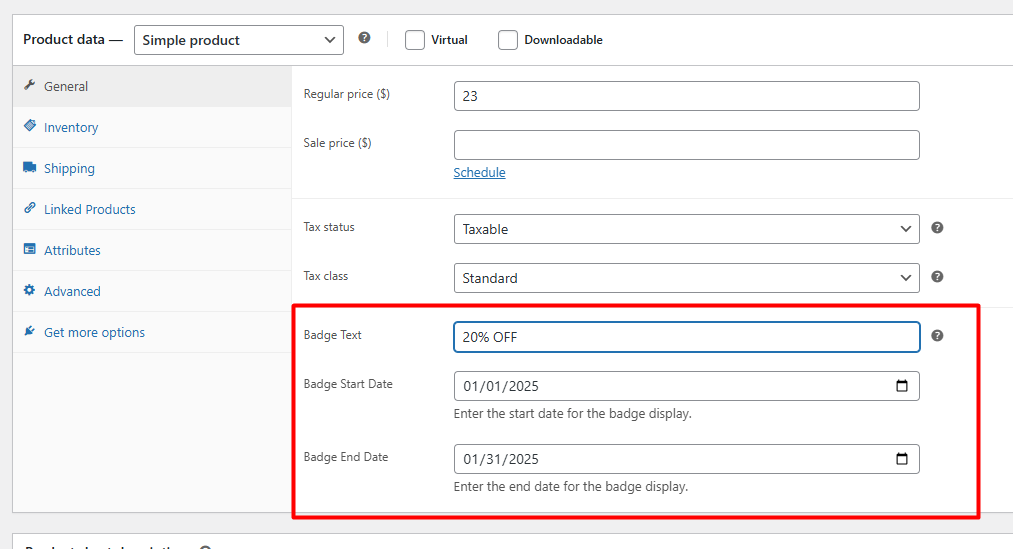
Task: Open the Tax class Standard dropdown
Action: (x=686, y=278)
